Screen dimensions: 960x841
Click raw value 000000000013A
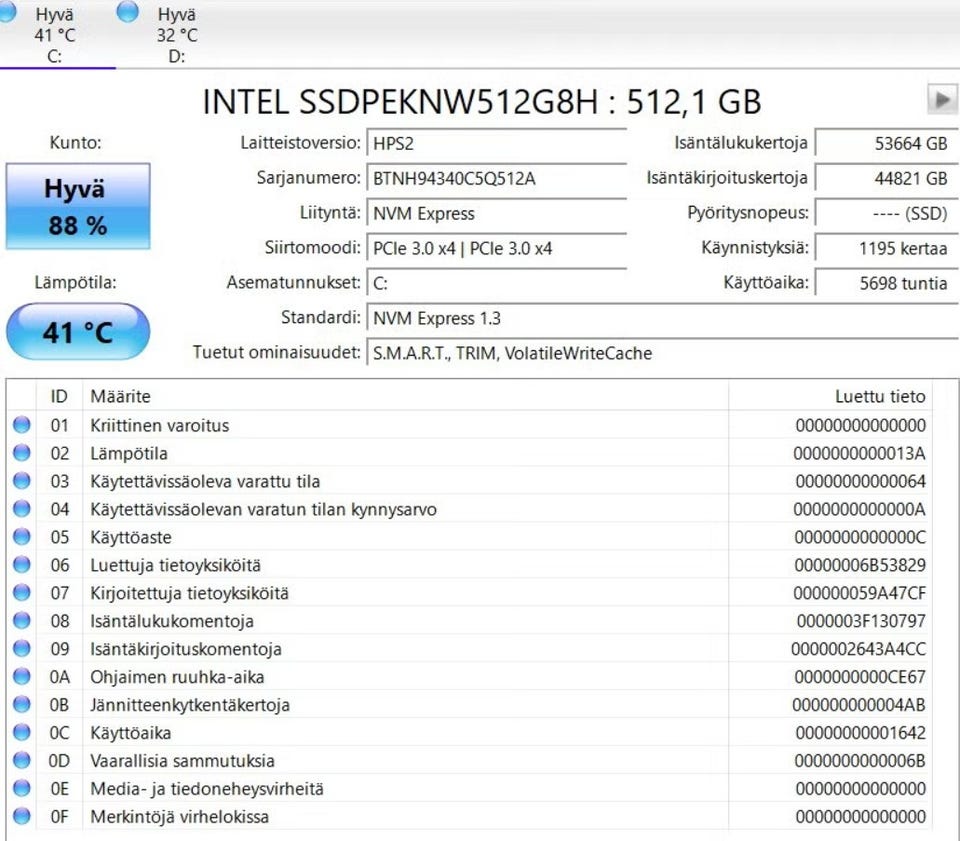pyautogui.click(x=859, y=454)
